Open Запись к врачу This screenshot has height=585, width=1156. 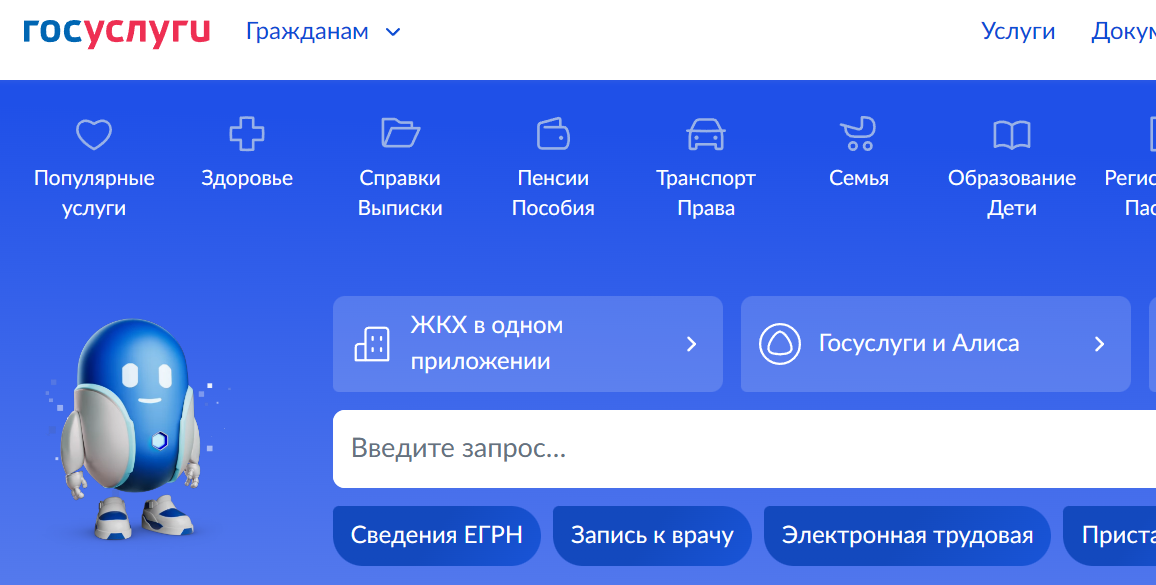[x=652, y=535]
